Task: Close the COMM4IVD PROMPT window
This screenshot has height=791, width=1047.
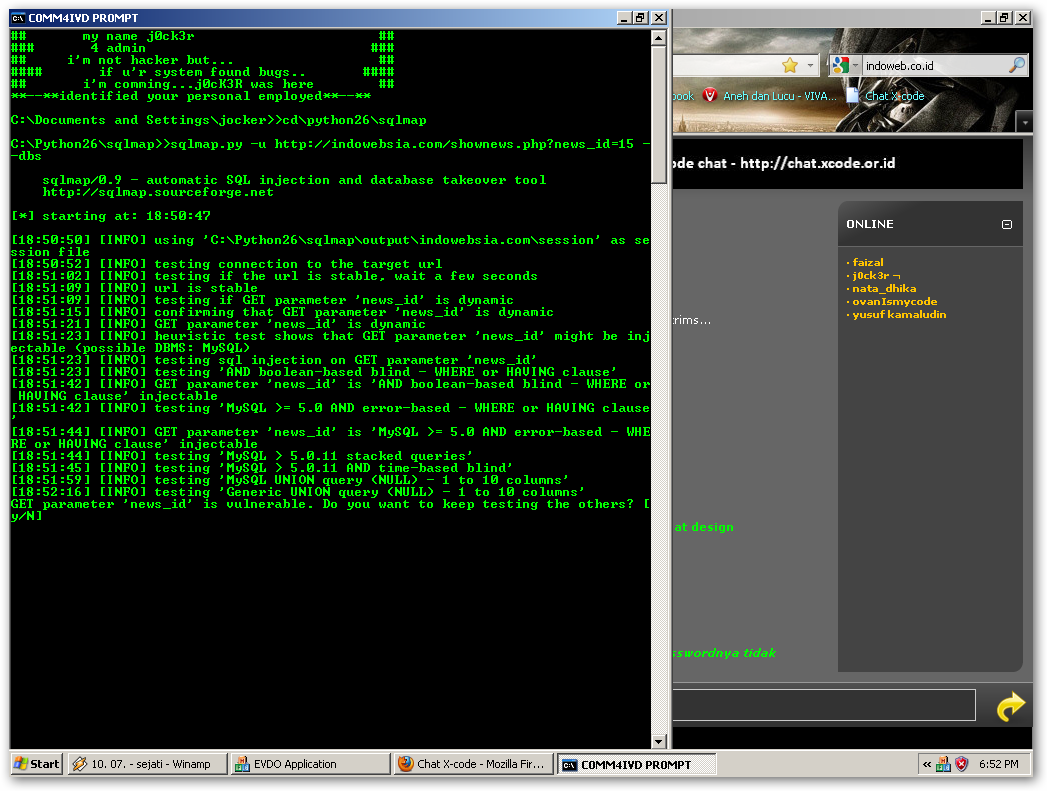Action: pos(658,18)
